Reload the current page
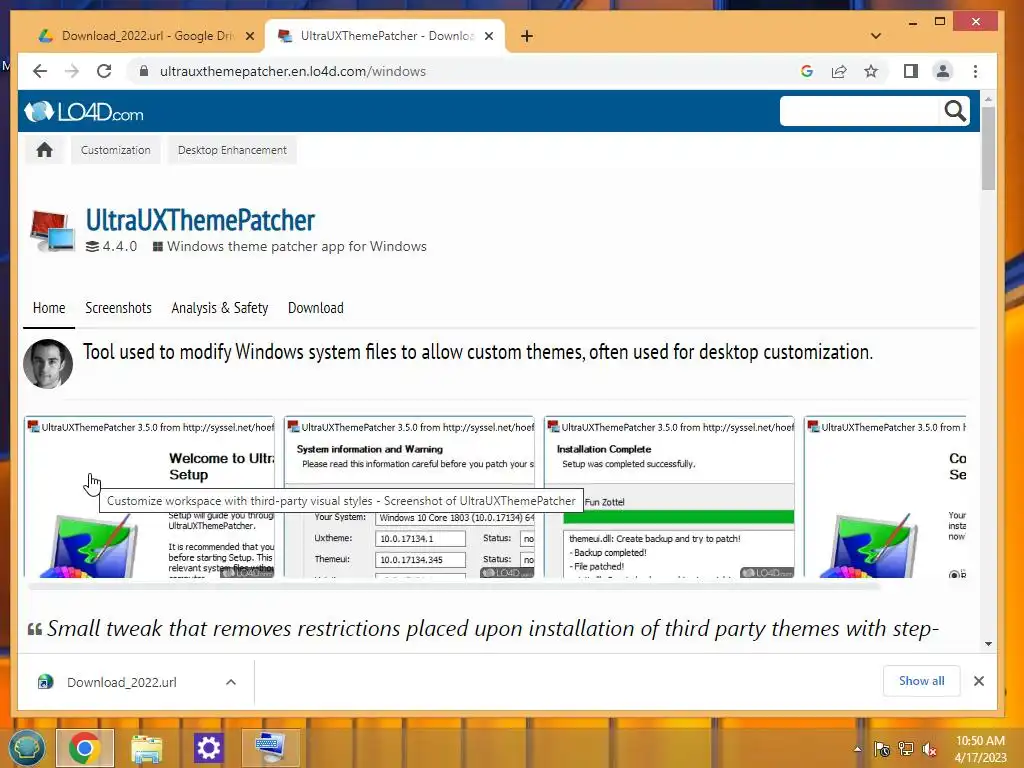 click(104, 71)
